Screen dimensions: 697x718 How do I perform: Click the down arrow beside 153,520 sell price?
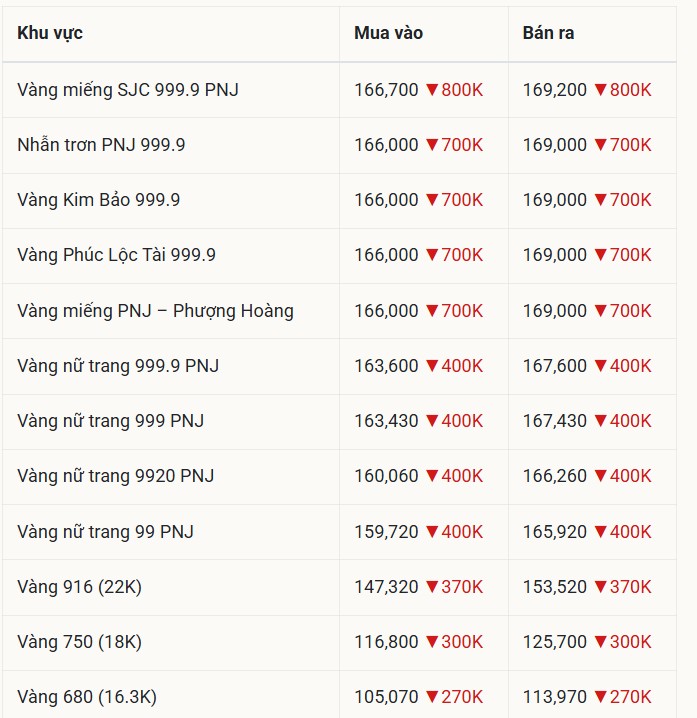600,587
